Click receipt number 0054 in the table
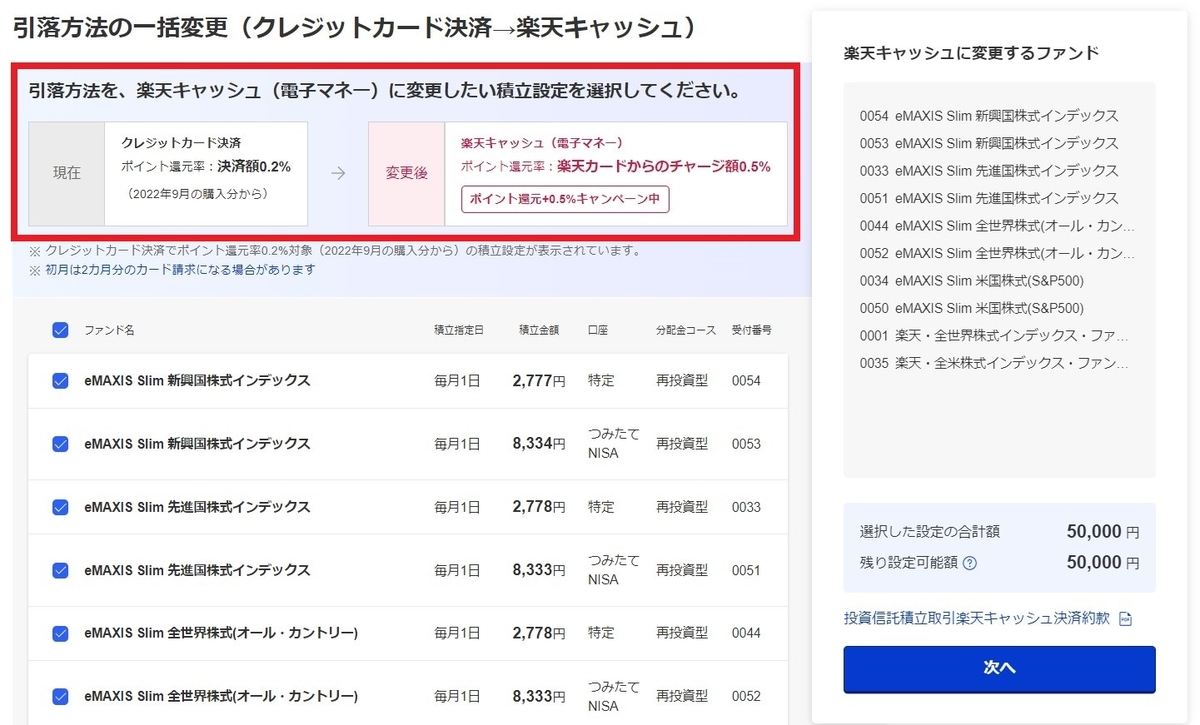Viewport: 1200px width, 725px height. pyautogui.click(x=746, y=381)
